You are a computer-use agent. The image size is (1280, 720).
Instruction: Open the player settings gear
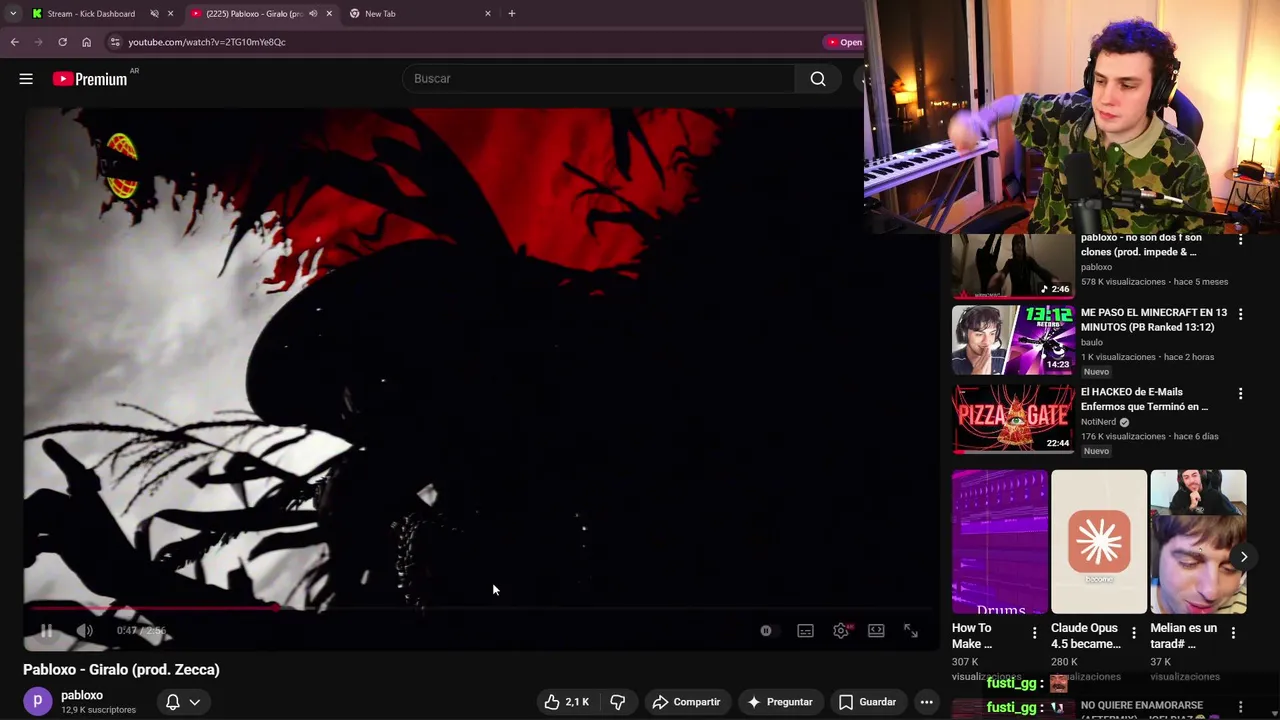[841, 631]
